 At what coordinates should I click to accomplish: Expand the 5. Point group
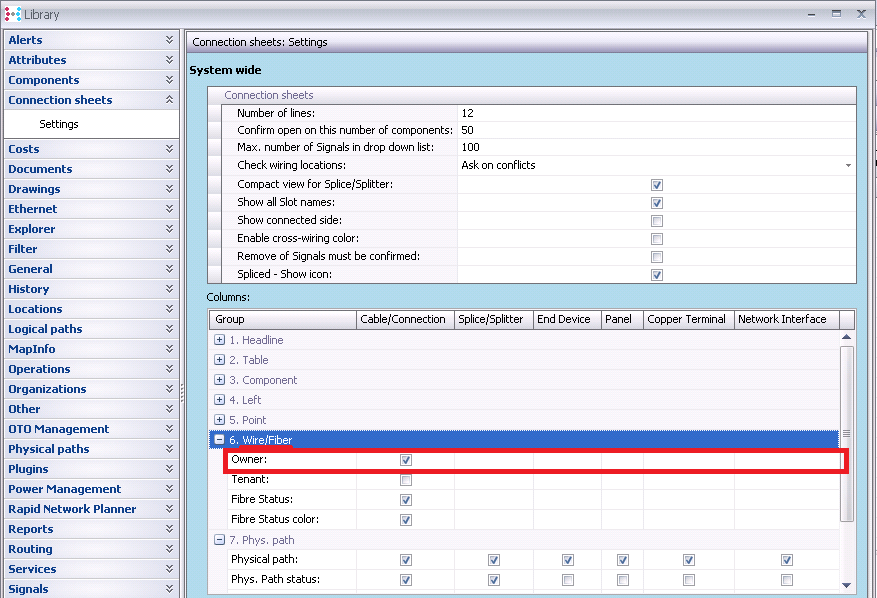[x=220, y=420]
